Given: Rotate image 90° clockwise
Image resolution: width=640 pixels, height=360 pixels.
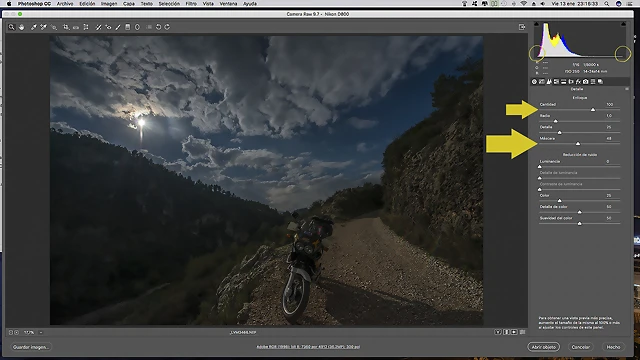Looking at the screenshot, I should (x=167, y=27).
